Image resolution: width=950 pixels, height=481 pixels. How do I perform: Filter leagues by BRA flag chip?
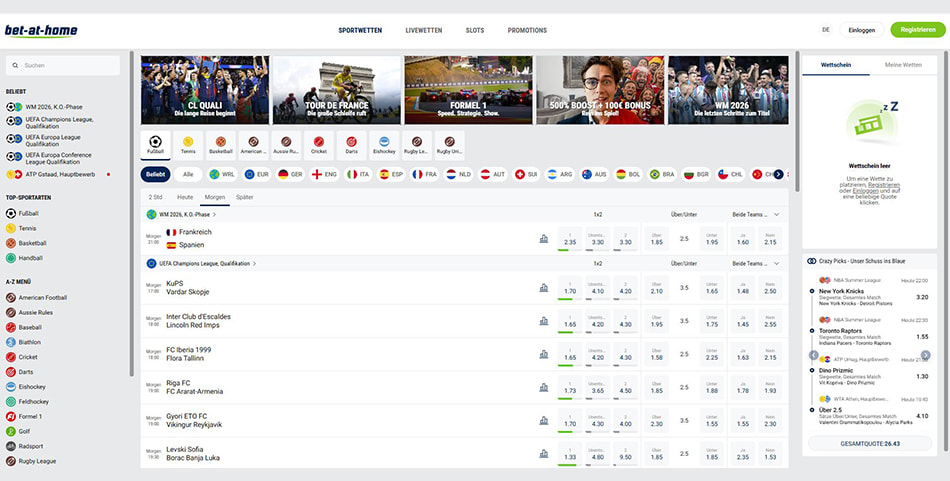[x=662, y=174]
